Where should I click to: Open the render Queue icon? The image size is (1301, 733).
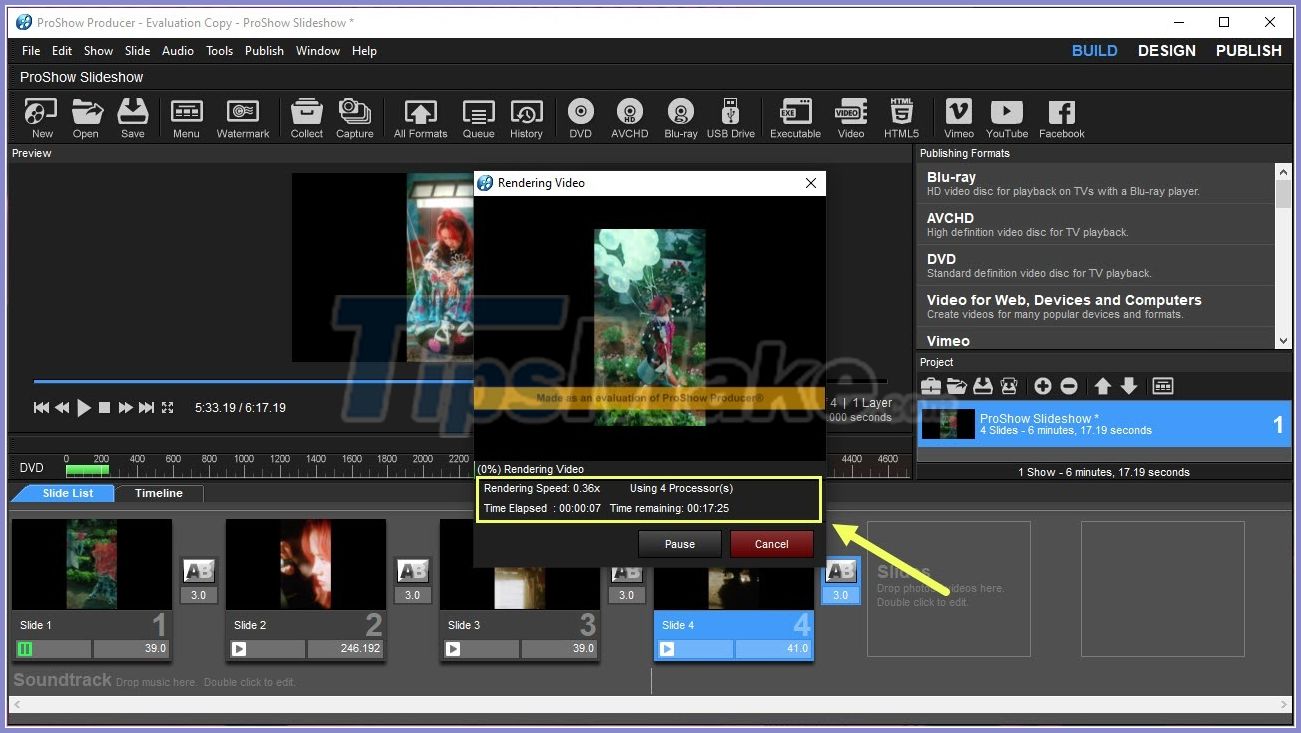[x=478, y=117]
